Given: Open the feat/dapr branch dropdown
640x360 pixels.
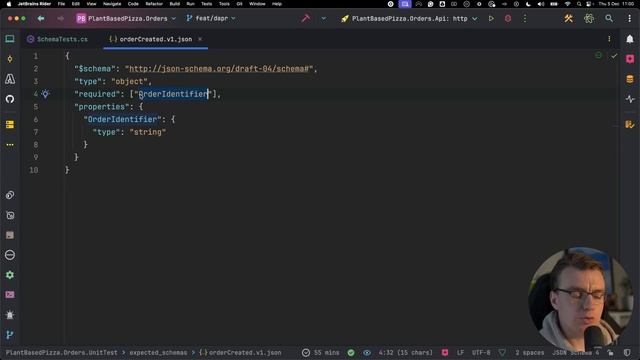Looking at the screenshot, I should click(x=211, y=18).
